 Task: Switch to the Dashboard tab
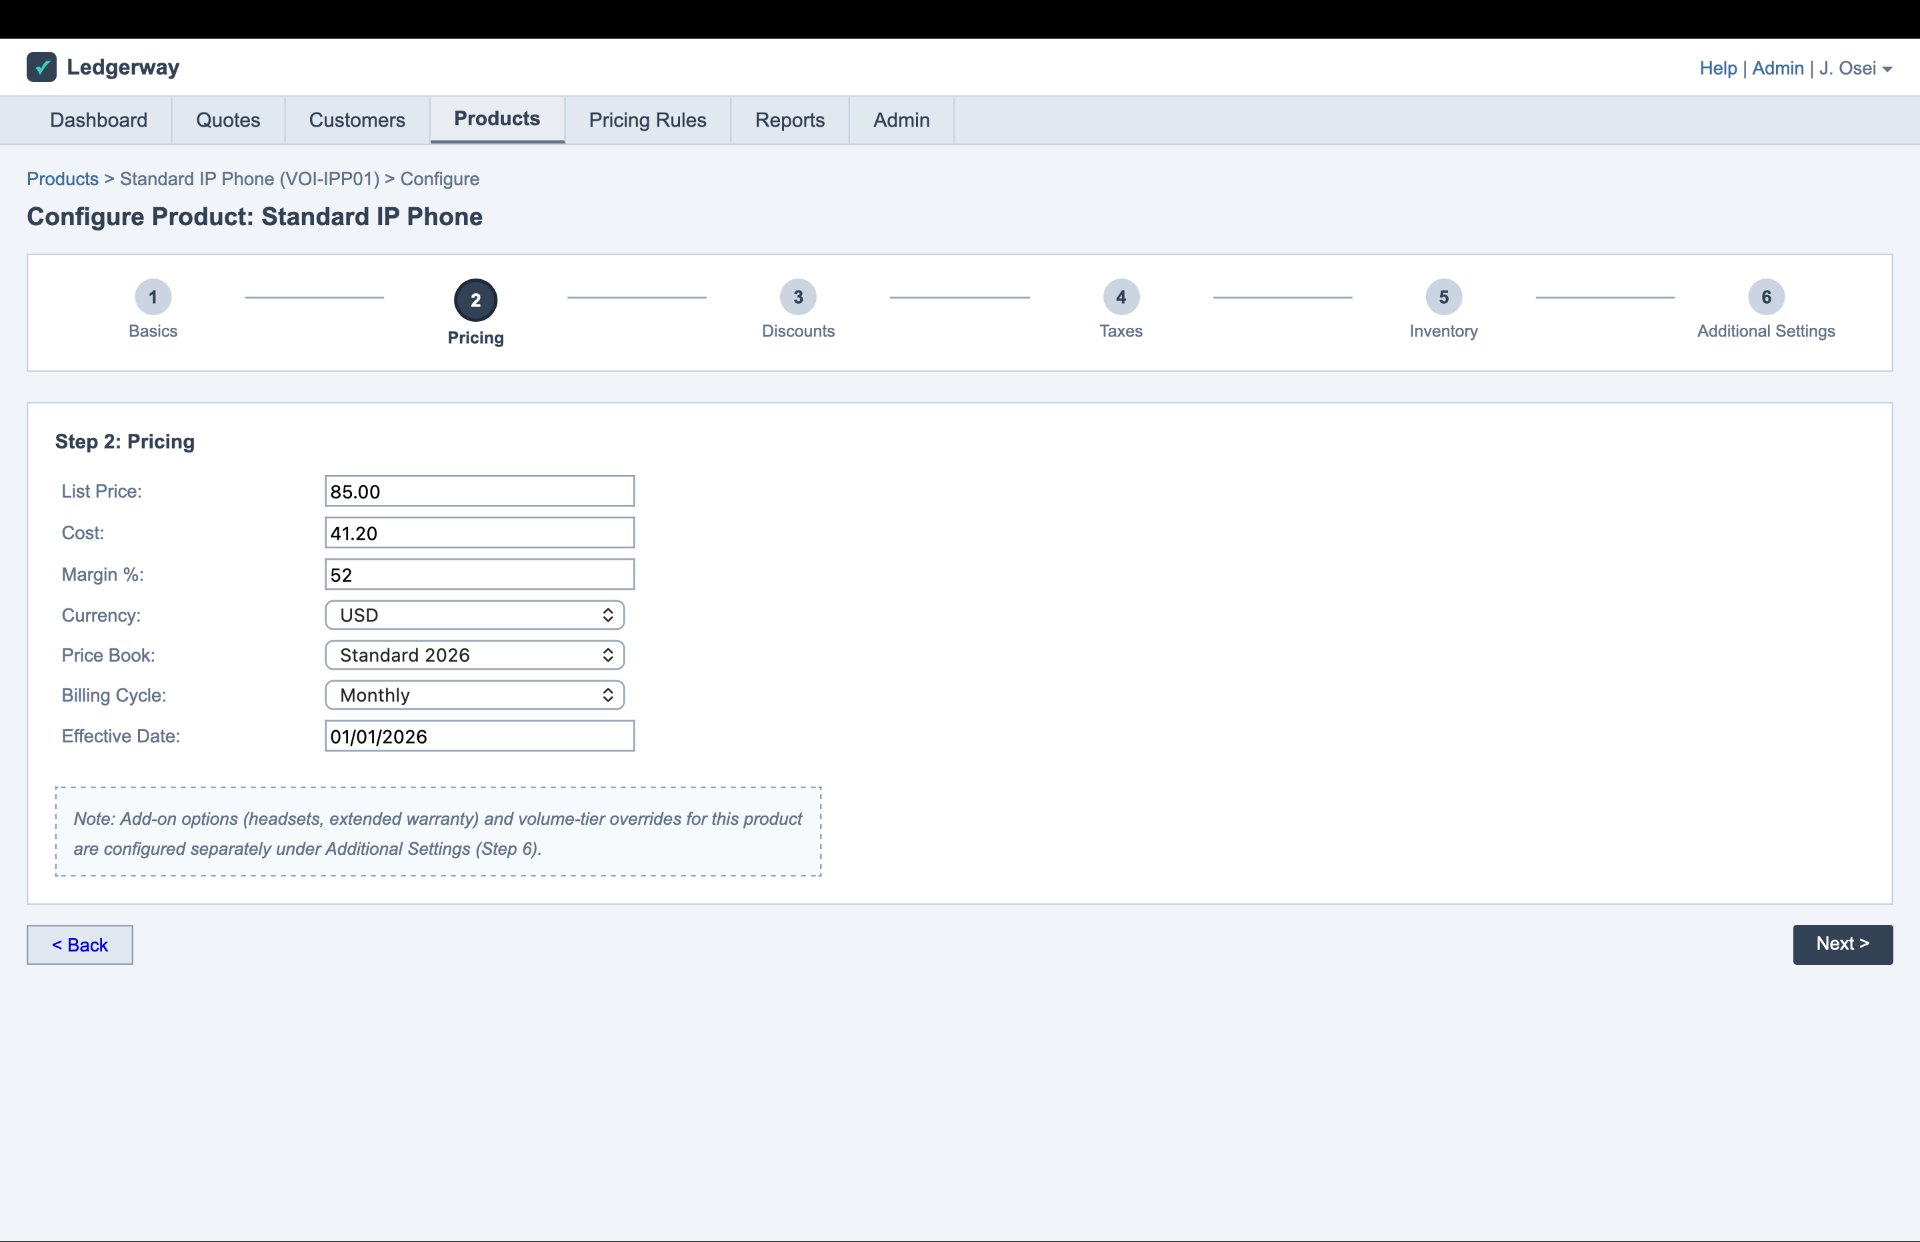[x=99, y=120]
